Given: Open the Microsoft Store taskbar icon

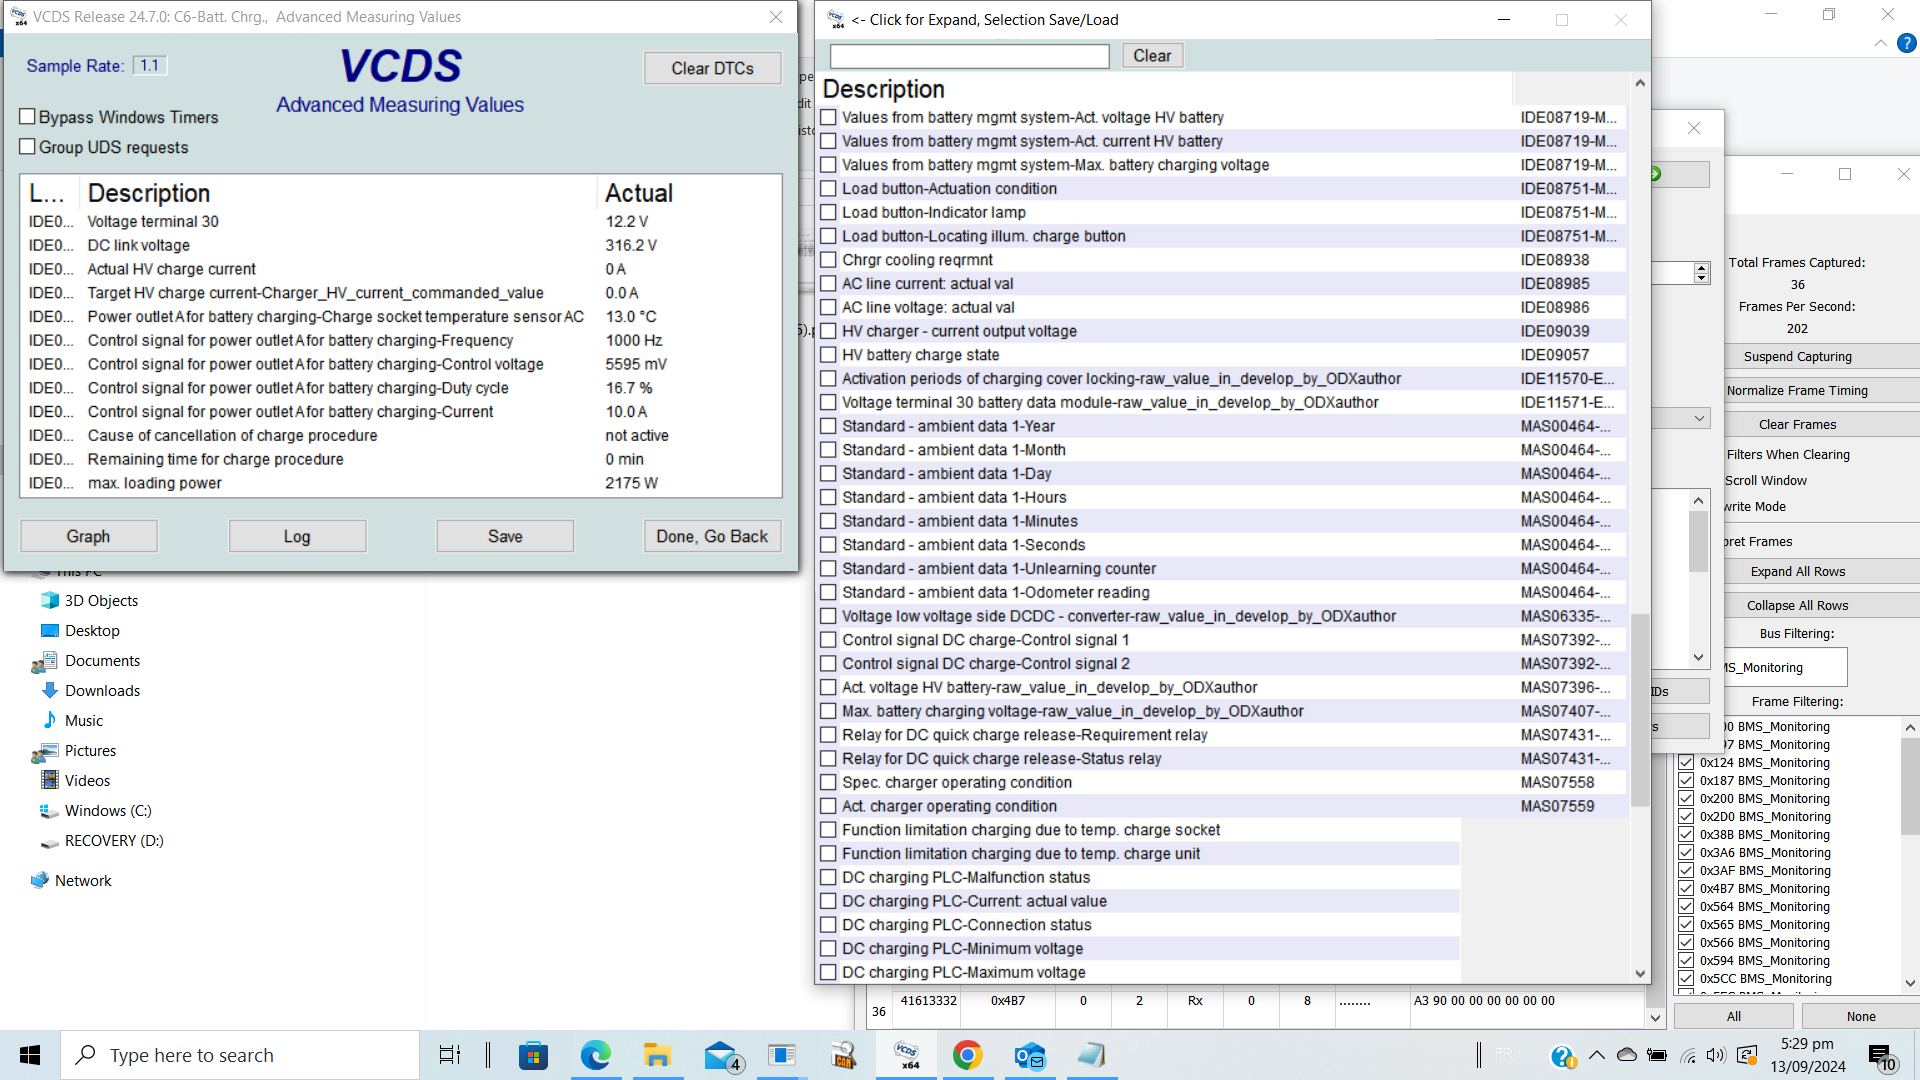Looking at the screenshot, I should pyautogui.click(x=533, y=1055).
